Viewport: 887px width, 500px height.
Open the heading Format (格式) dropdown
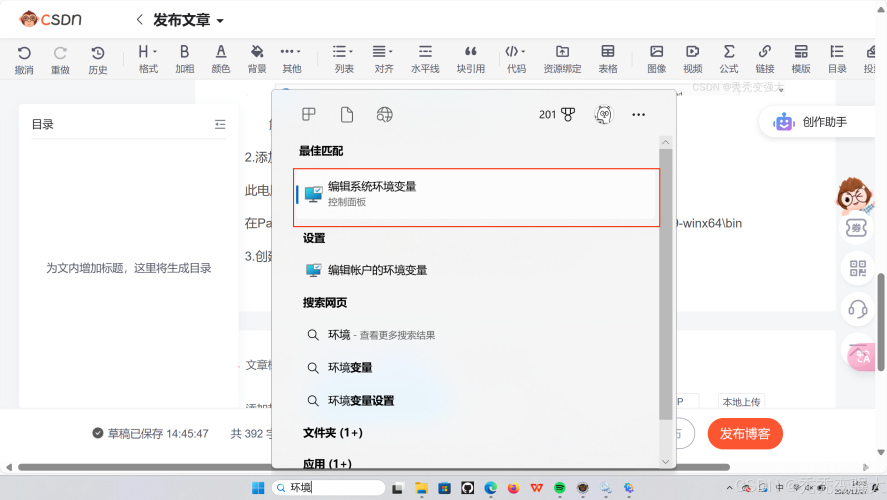(x=148, y=59)
